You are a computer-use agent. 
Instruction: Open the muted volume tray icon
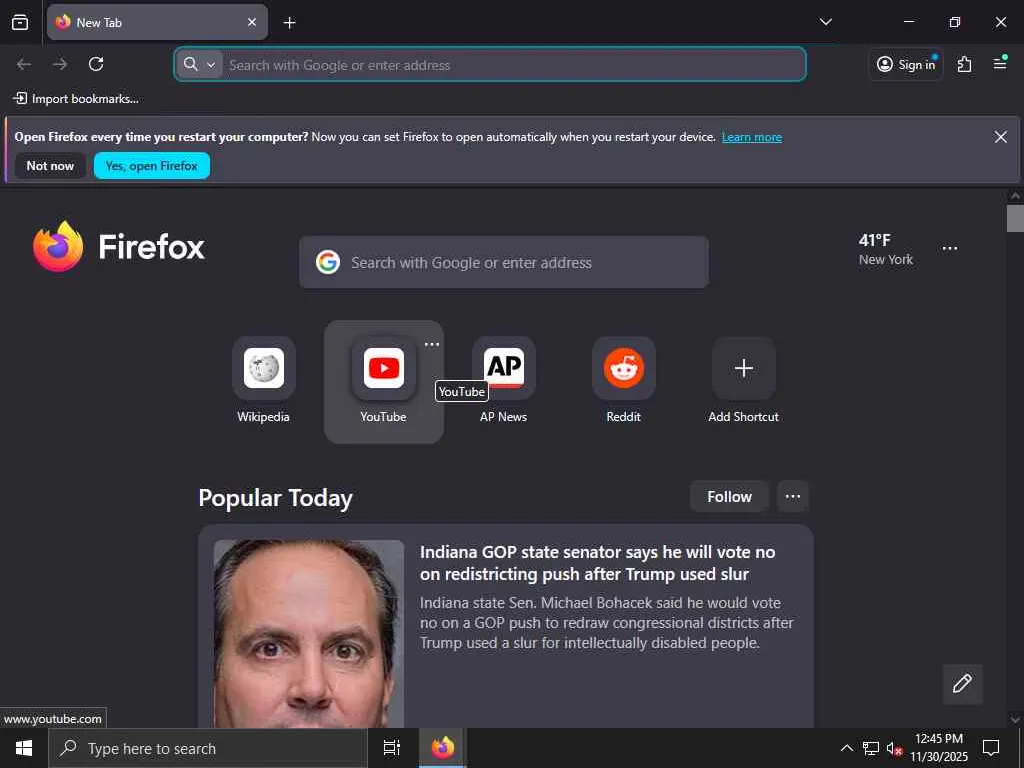894,748
